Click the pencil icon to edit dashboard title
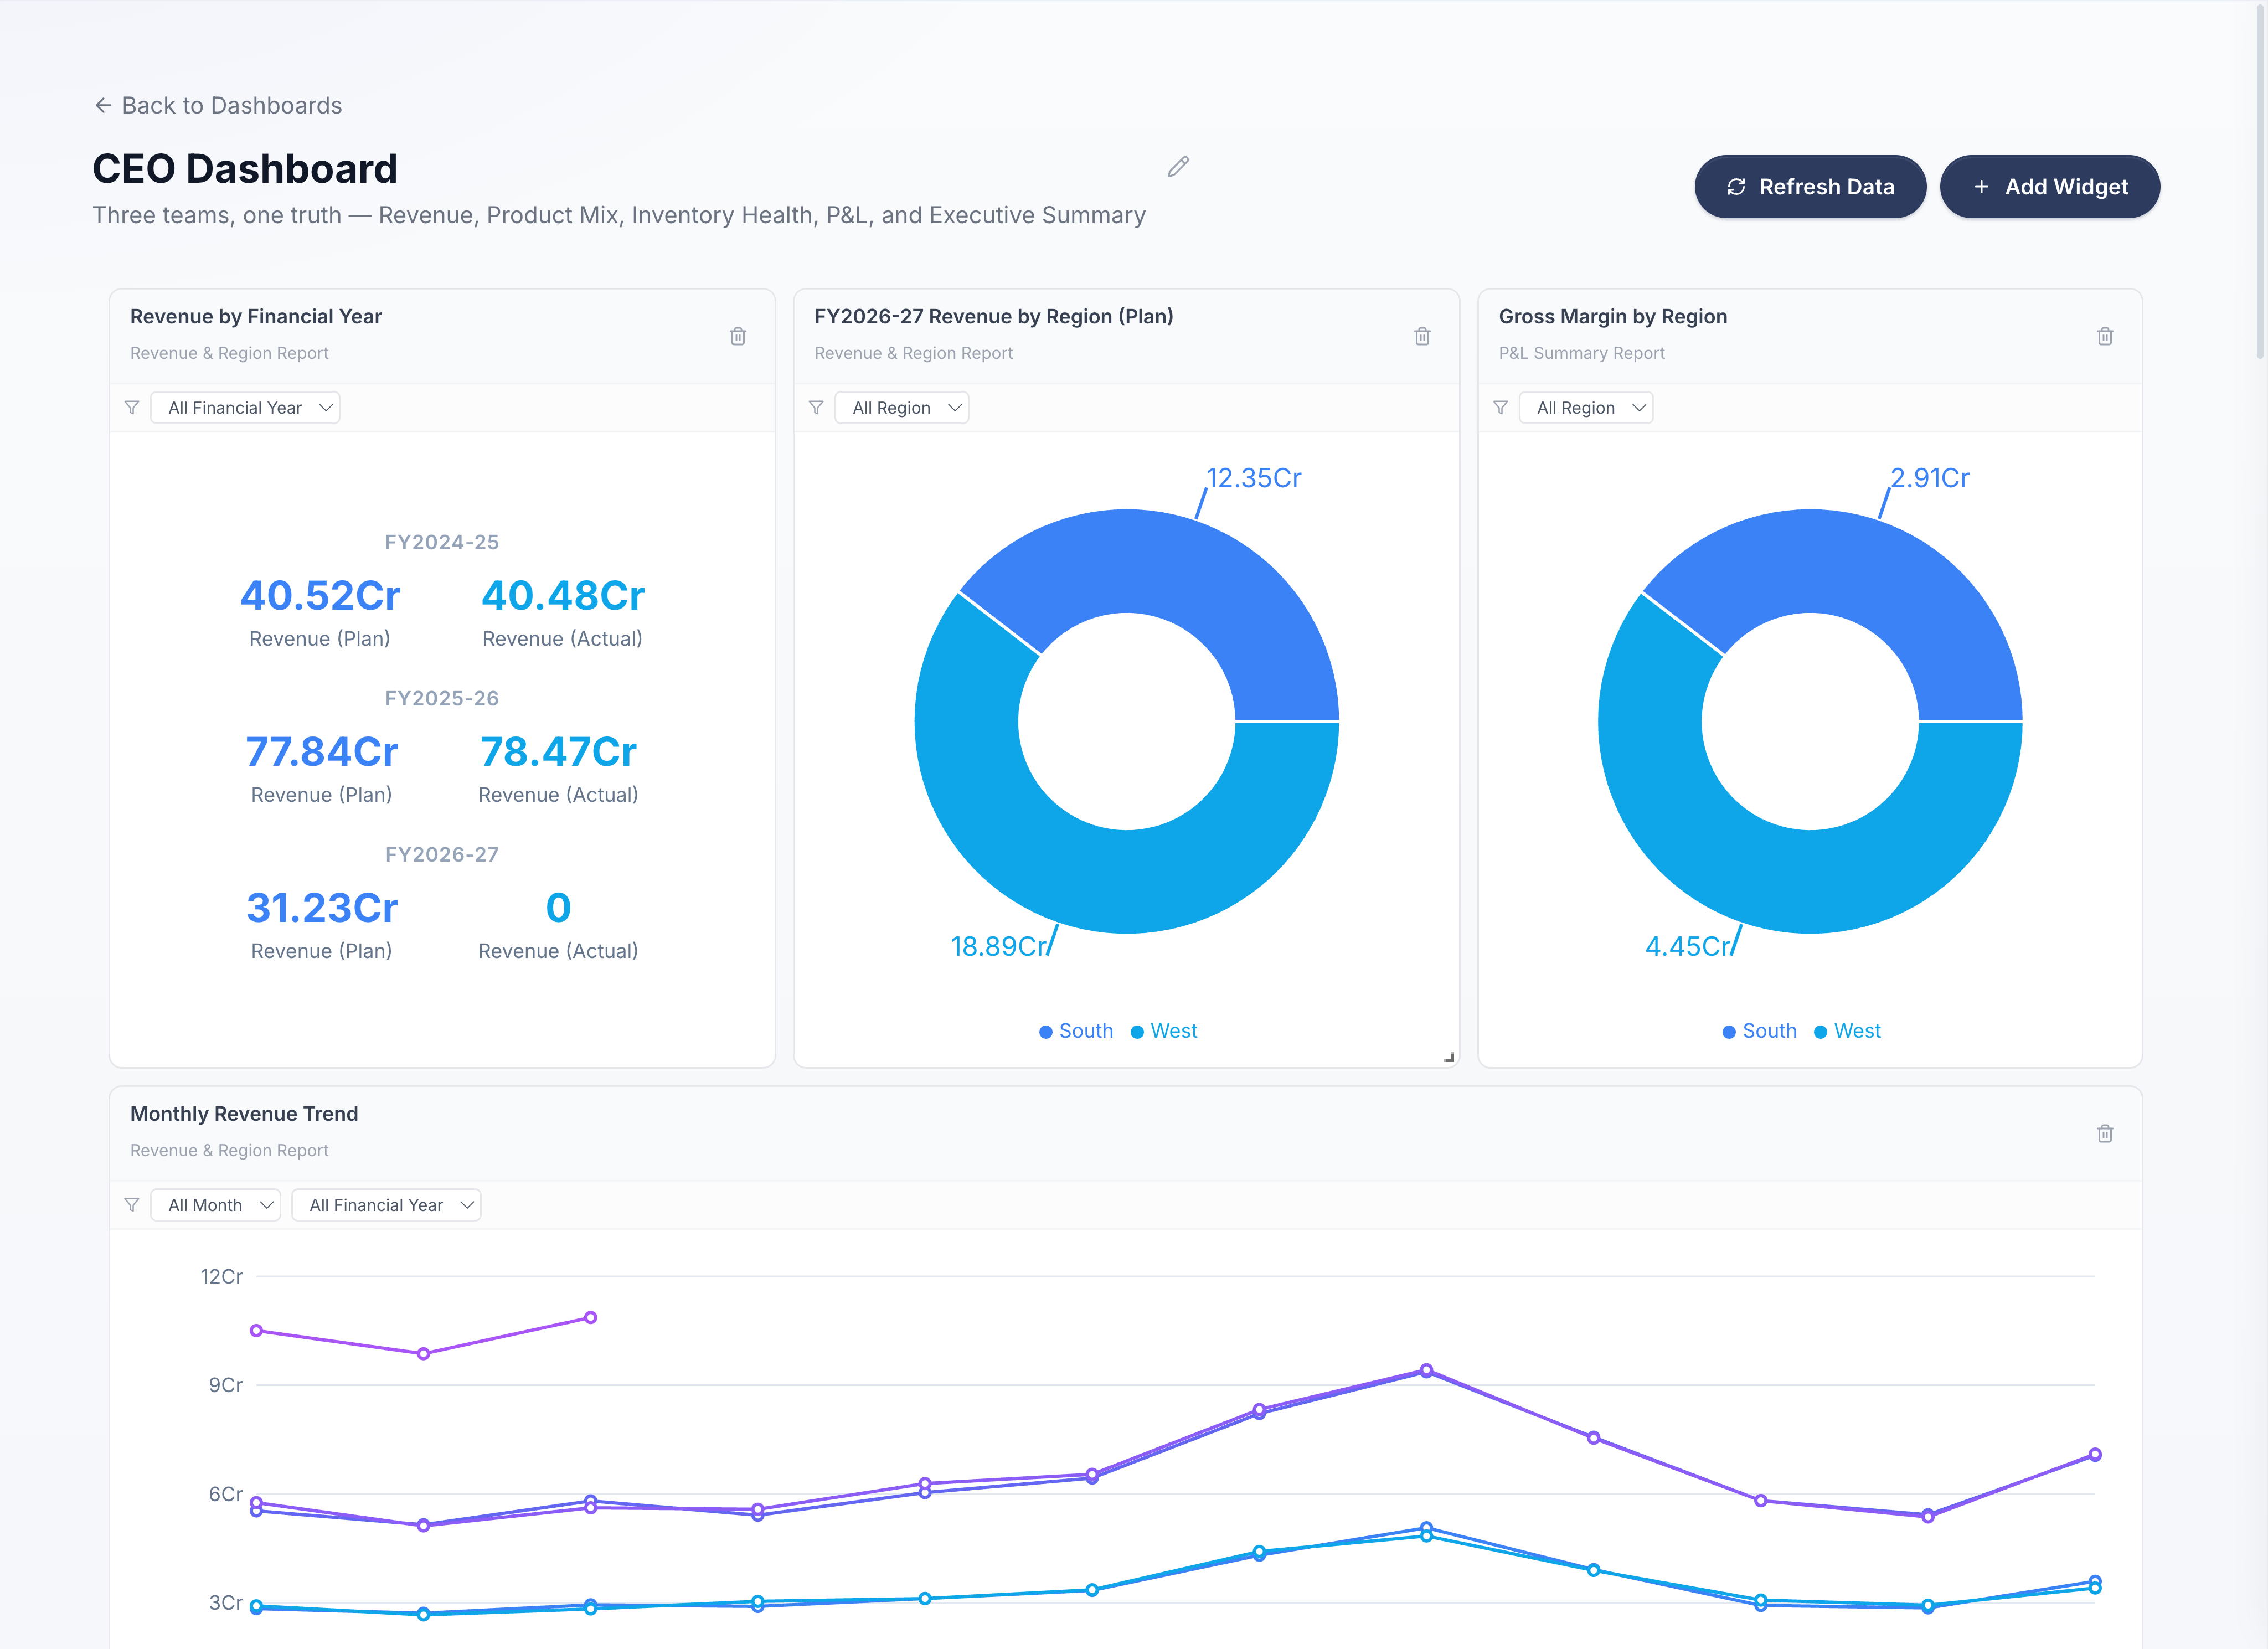The image size is (2268, 1649). click(x=1177, y=166)
